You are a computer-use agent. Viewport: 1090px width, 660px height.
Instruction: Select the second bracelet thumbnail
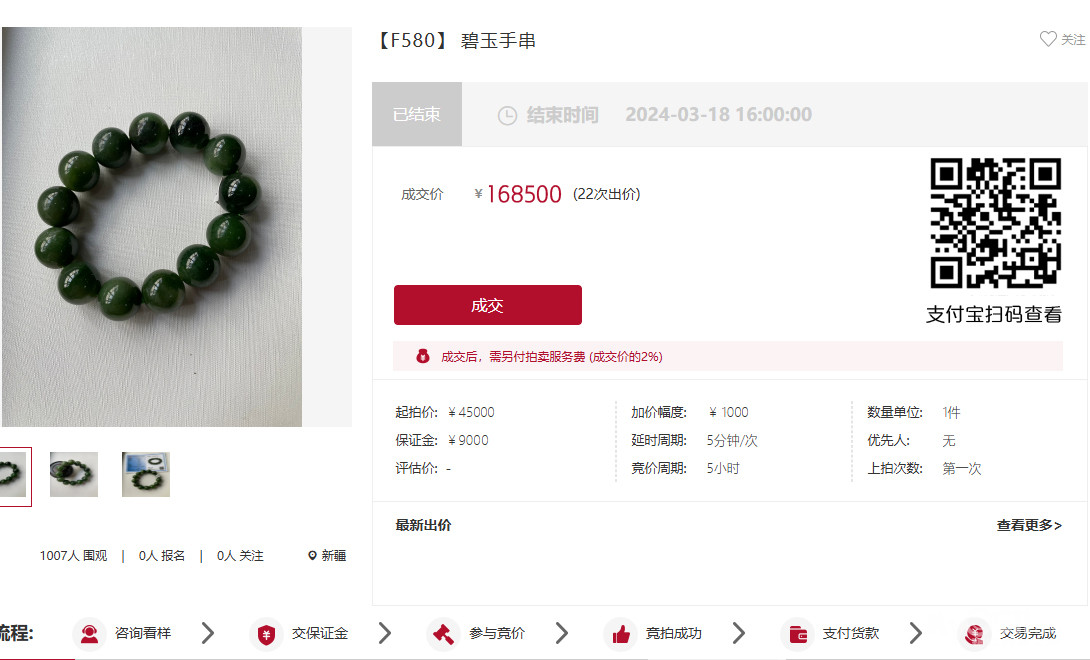coord(74,474)
